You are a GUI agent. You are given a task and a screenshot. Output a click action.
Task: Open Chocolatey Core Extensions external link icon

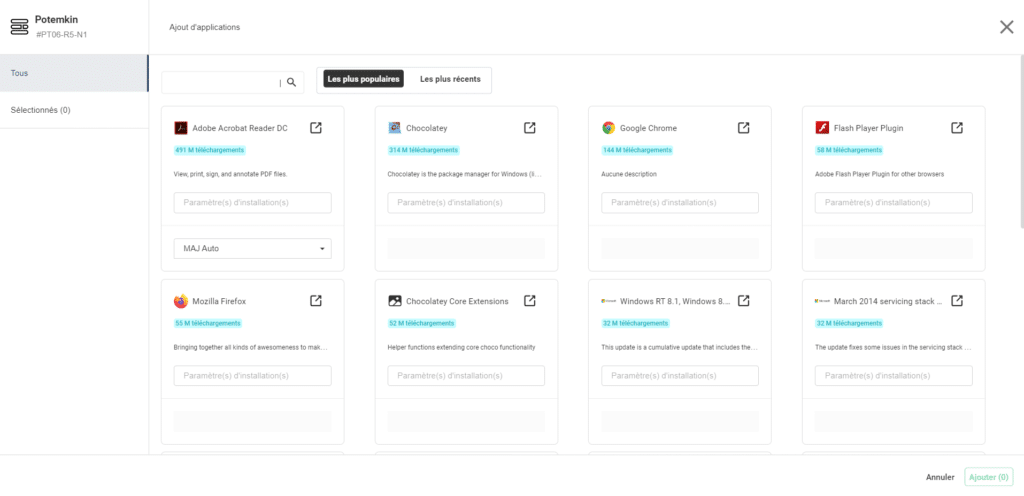(530, 301)
